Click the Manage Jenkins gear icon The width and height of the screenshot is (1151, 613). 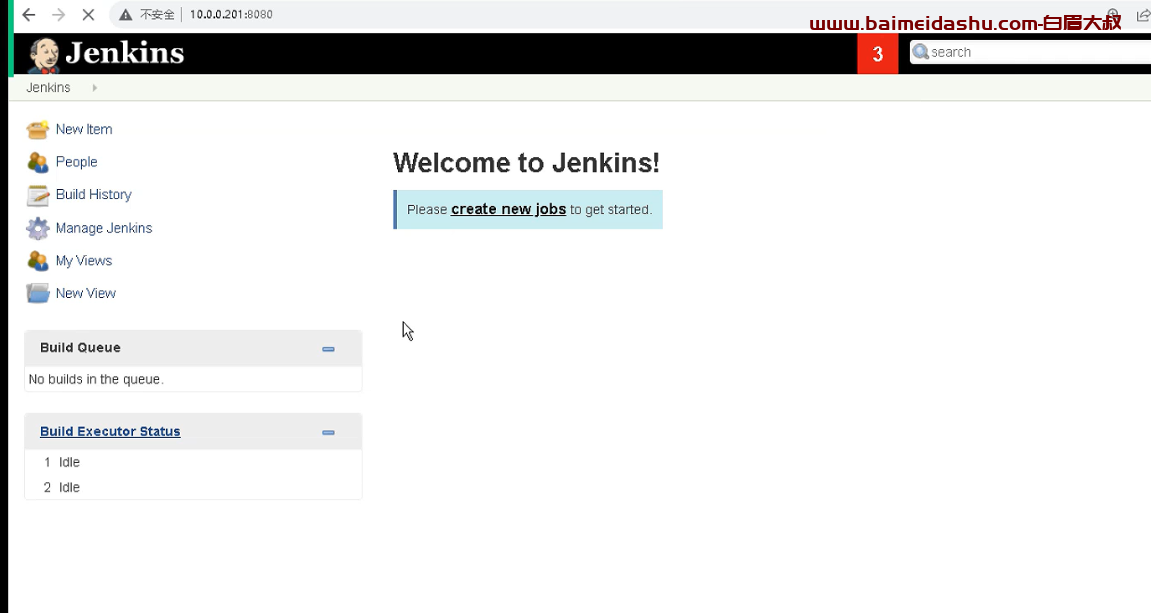37,228
